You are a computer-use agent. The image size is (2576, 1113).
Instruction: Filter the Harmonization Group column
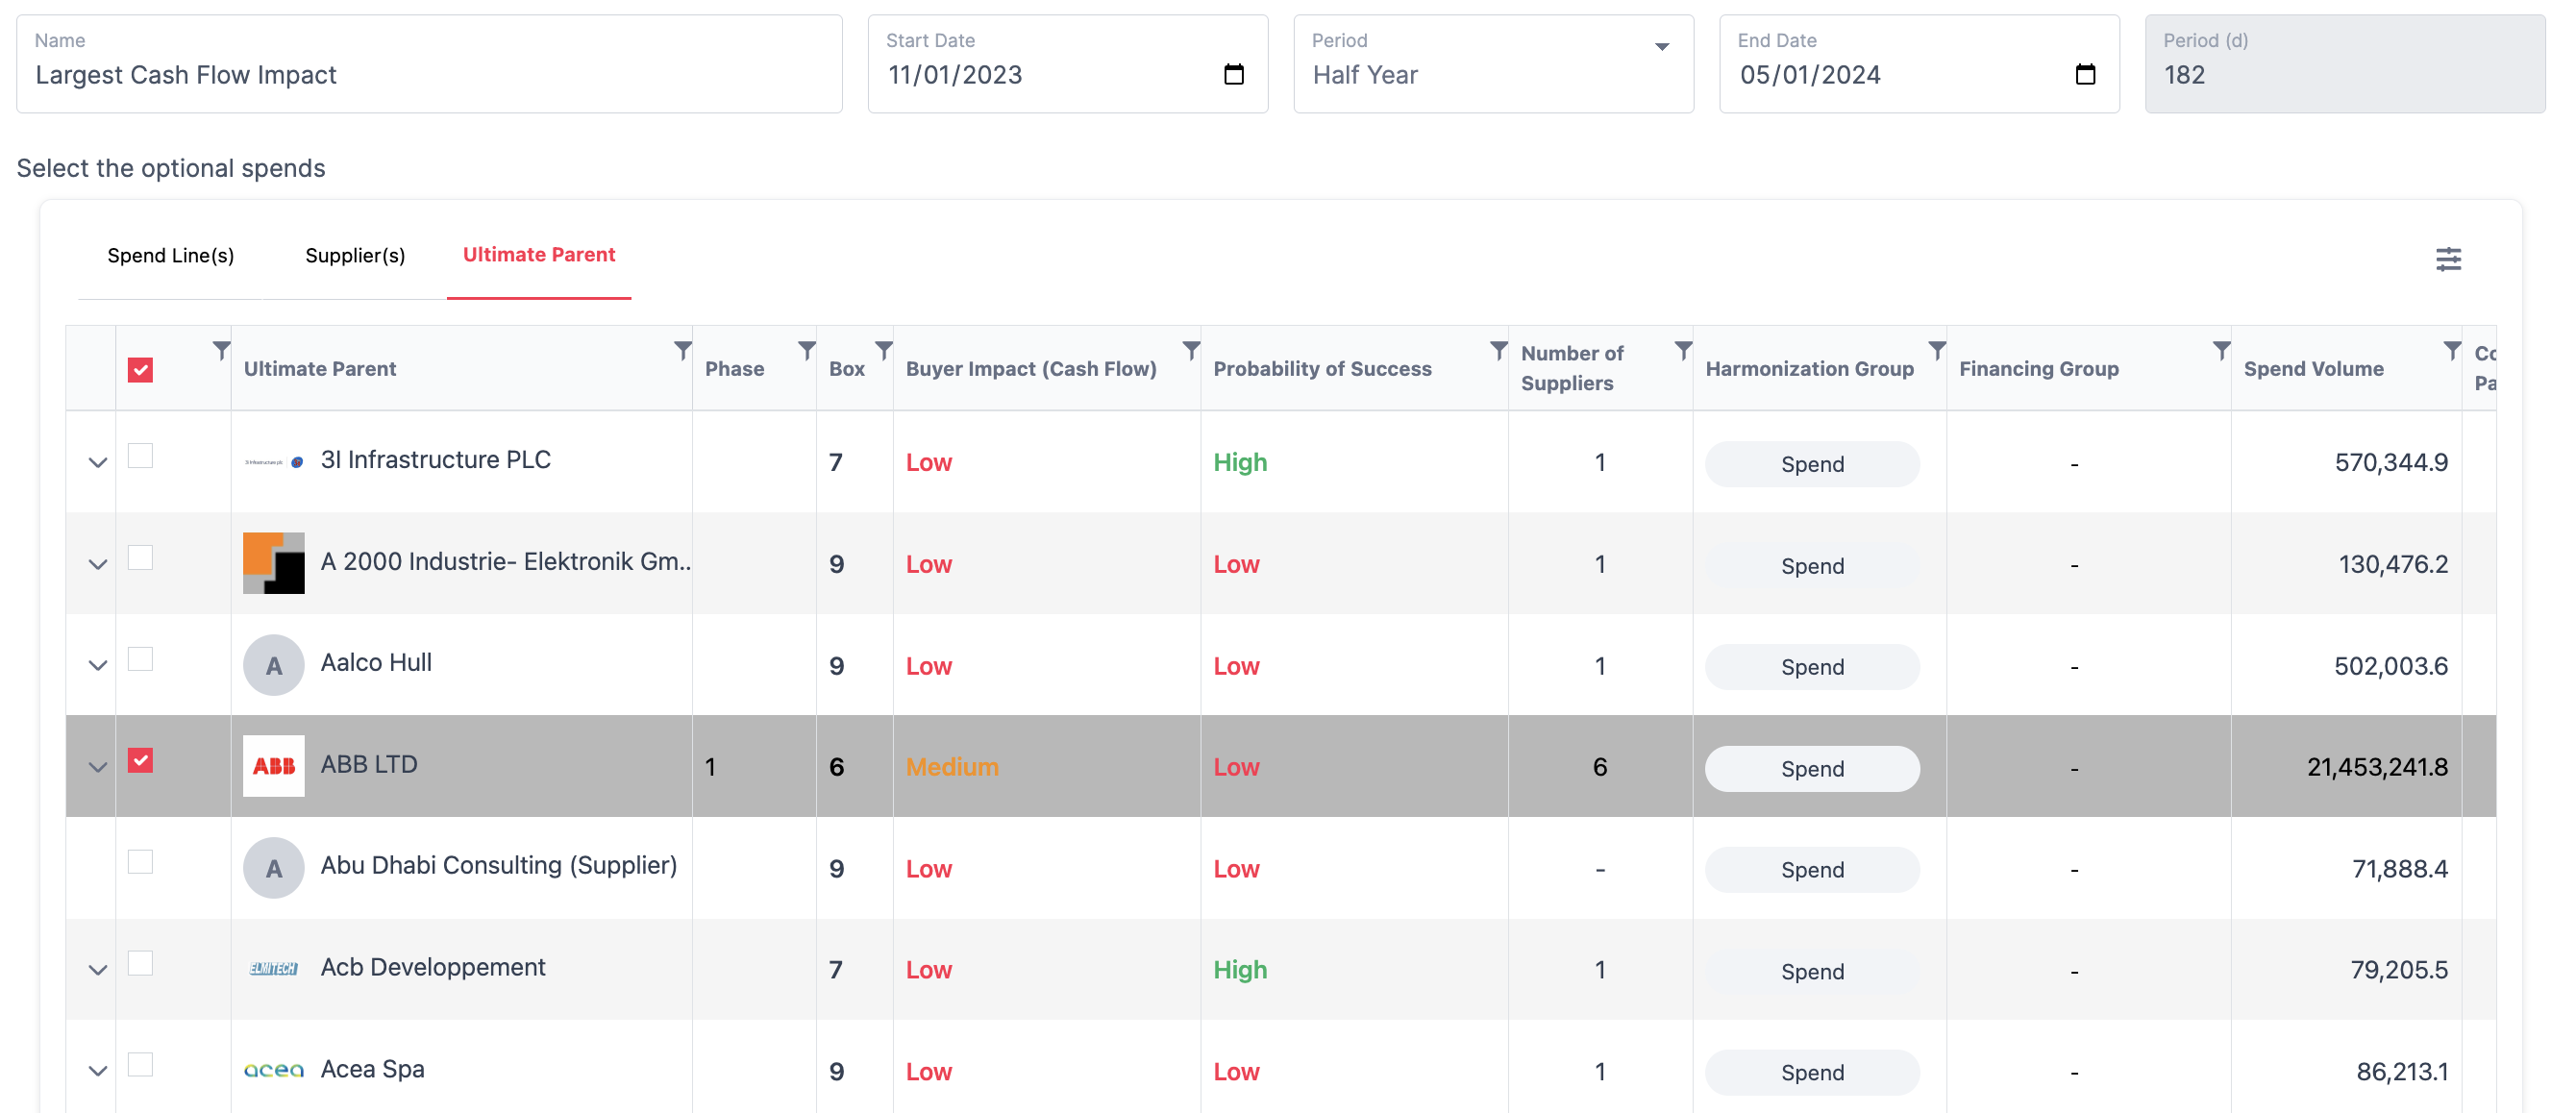click(1936, 350)
